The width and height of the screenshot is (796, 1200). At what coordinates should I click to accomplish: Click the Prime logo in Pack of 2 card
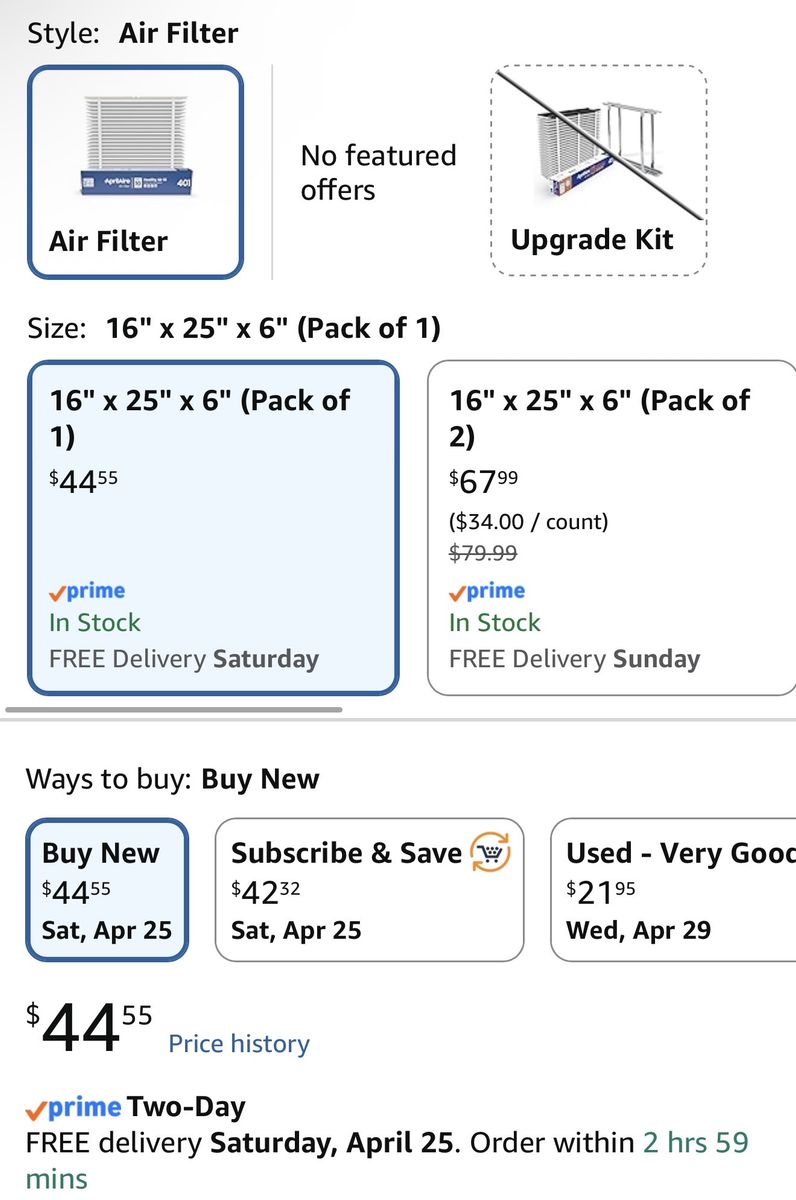(x=487, y=591)
